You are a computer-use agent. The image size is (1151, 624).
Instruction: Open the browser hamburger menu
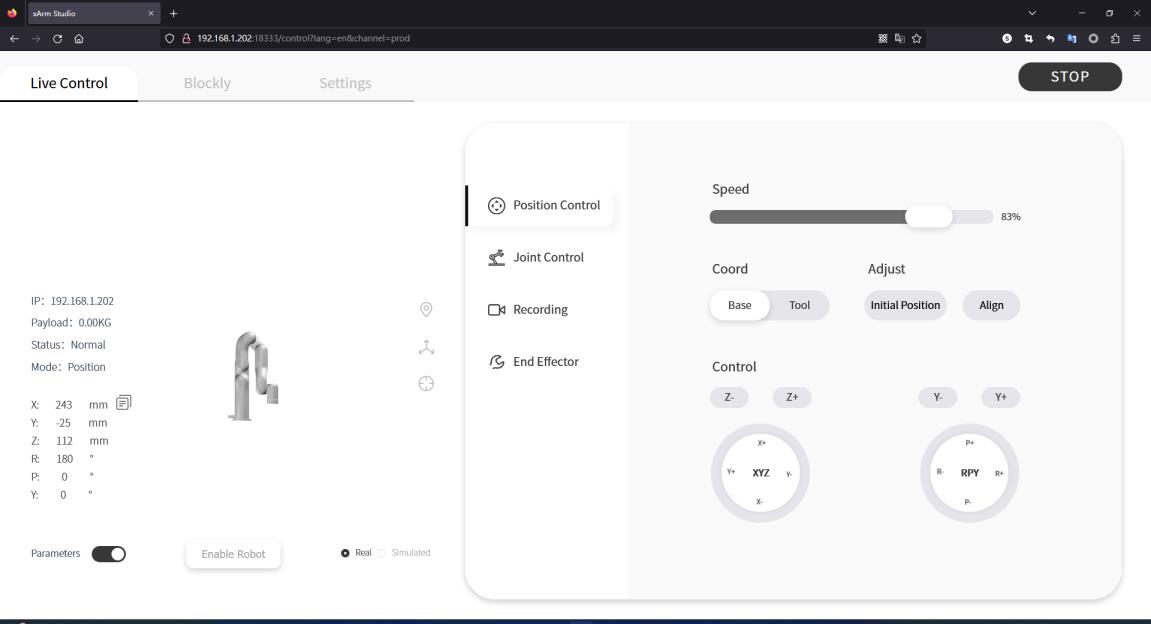(x=1136, y=38)
